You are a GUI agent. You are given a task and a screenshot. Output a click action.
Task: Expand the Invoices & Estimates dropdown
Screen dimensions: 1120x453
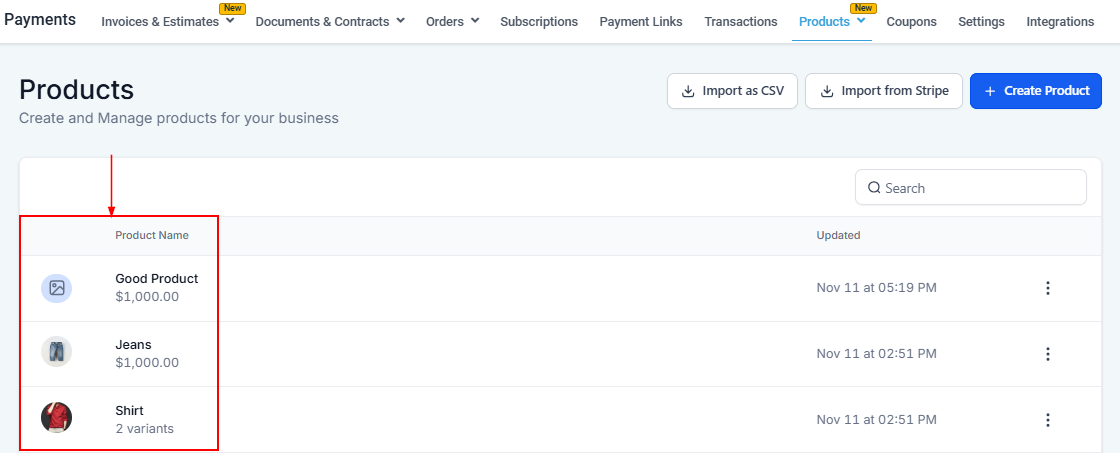coord(230,21)
